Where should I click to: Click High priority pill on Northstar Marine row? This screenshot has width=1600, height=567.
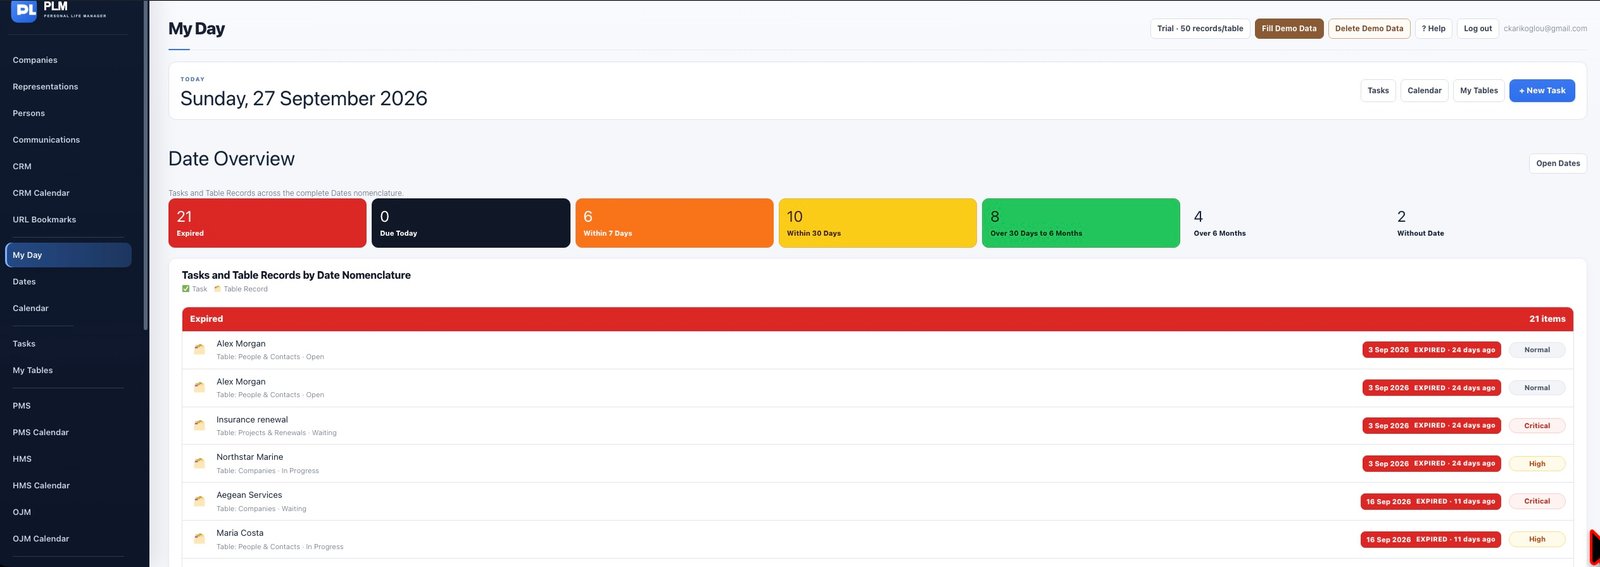[1537, 464]
